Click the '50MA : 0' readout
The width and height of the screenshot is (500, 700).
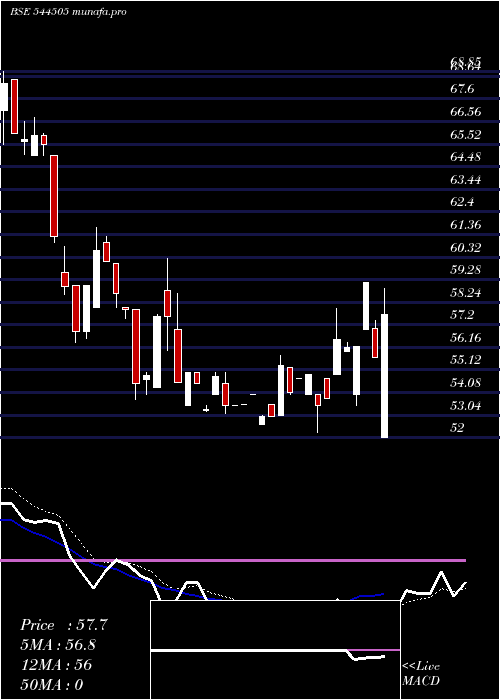pyautogui.click(x=52, y=684)
